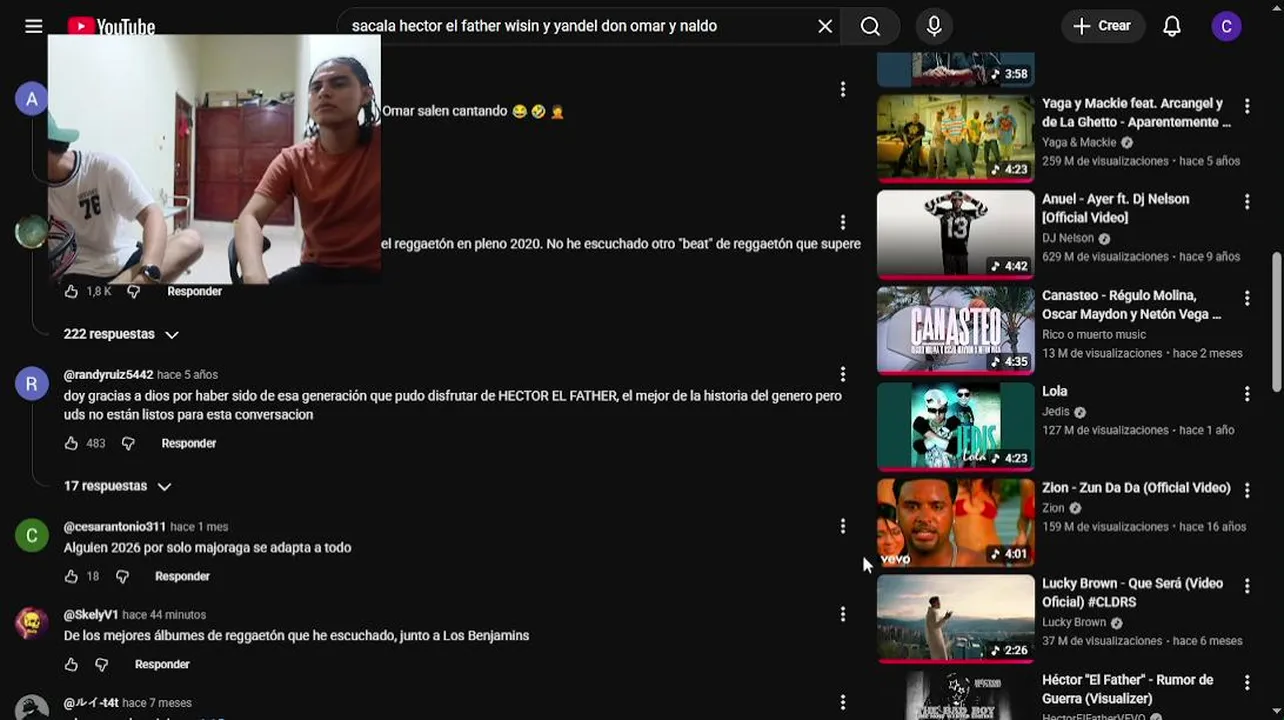Open more options for Rumor de Guerra video
The height and width of the screenshot is (720, 1284).
pyautogui.click(x=1247, y=682)
